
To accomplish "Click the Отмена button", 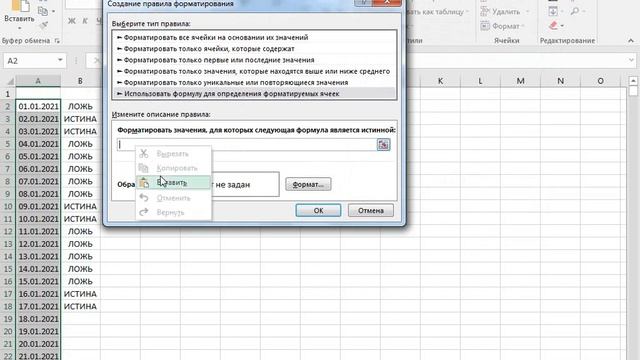I will click(371, 210).
